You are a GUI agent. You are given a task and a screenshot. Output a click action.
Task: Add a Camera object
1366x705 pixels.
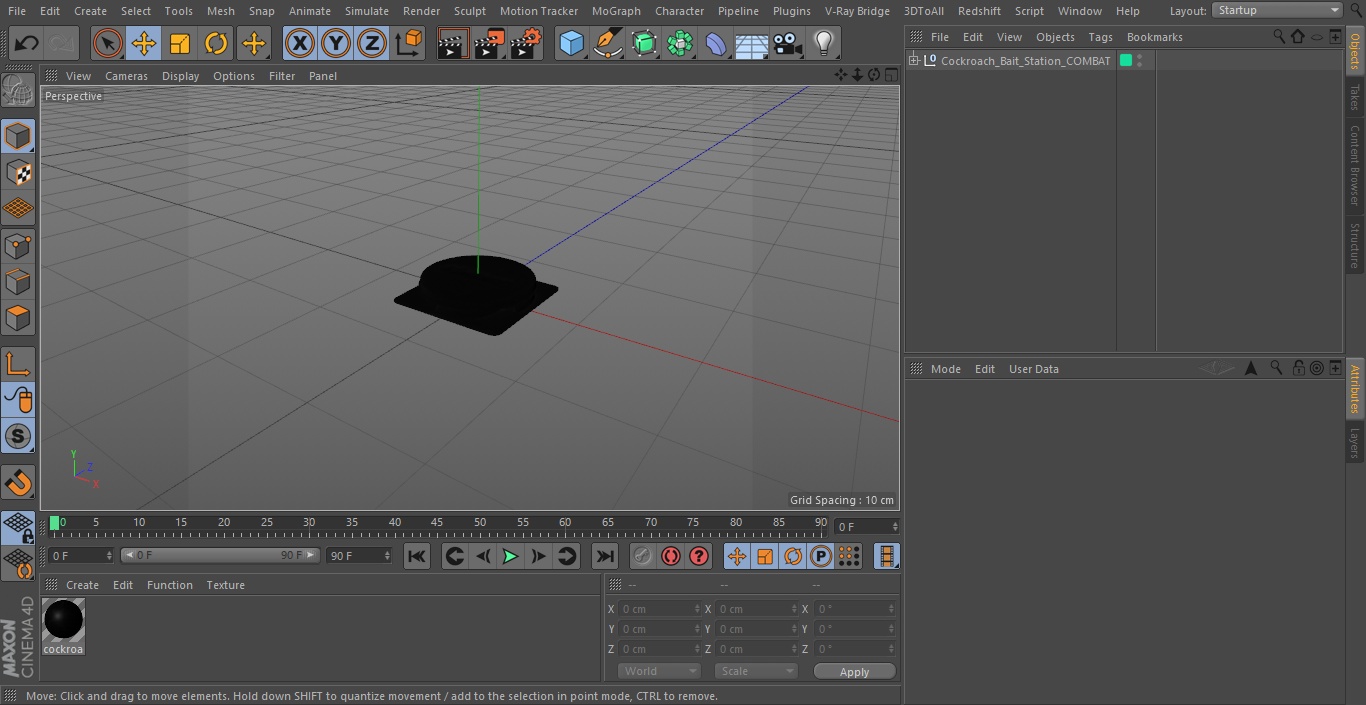coord(788,43)
